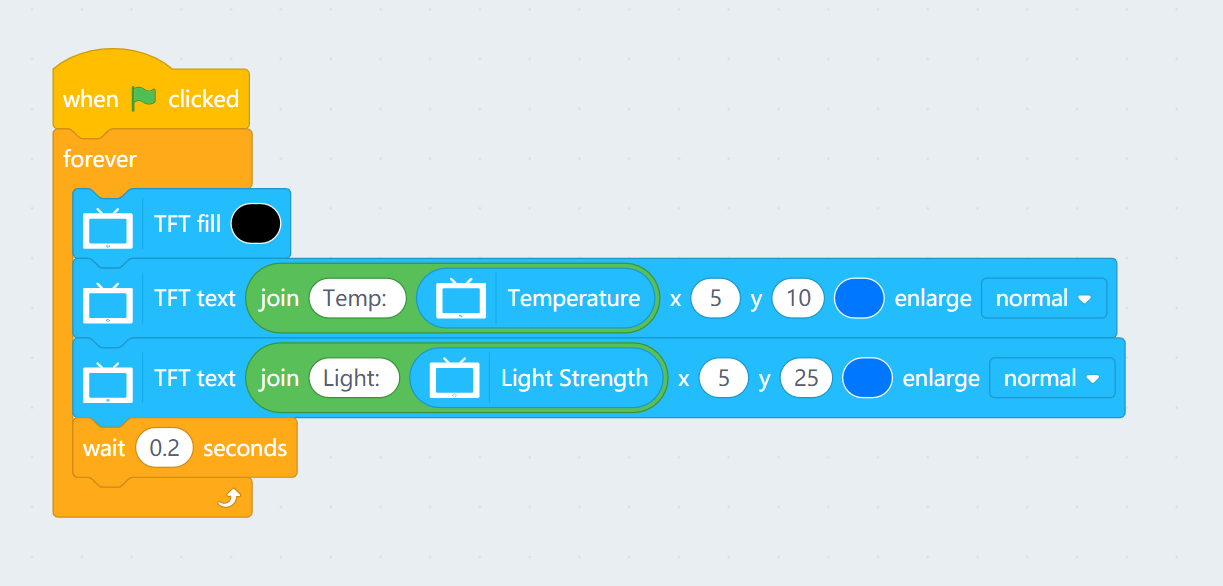
Task: Edit the "Light:" join text field
Action: 354,378
